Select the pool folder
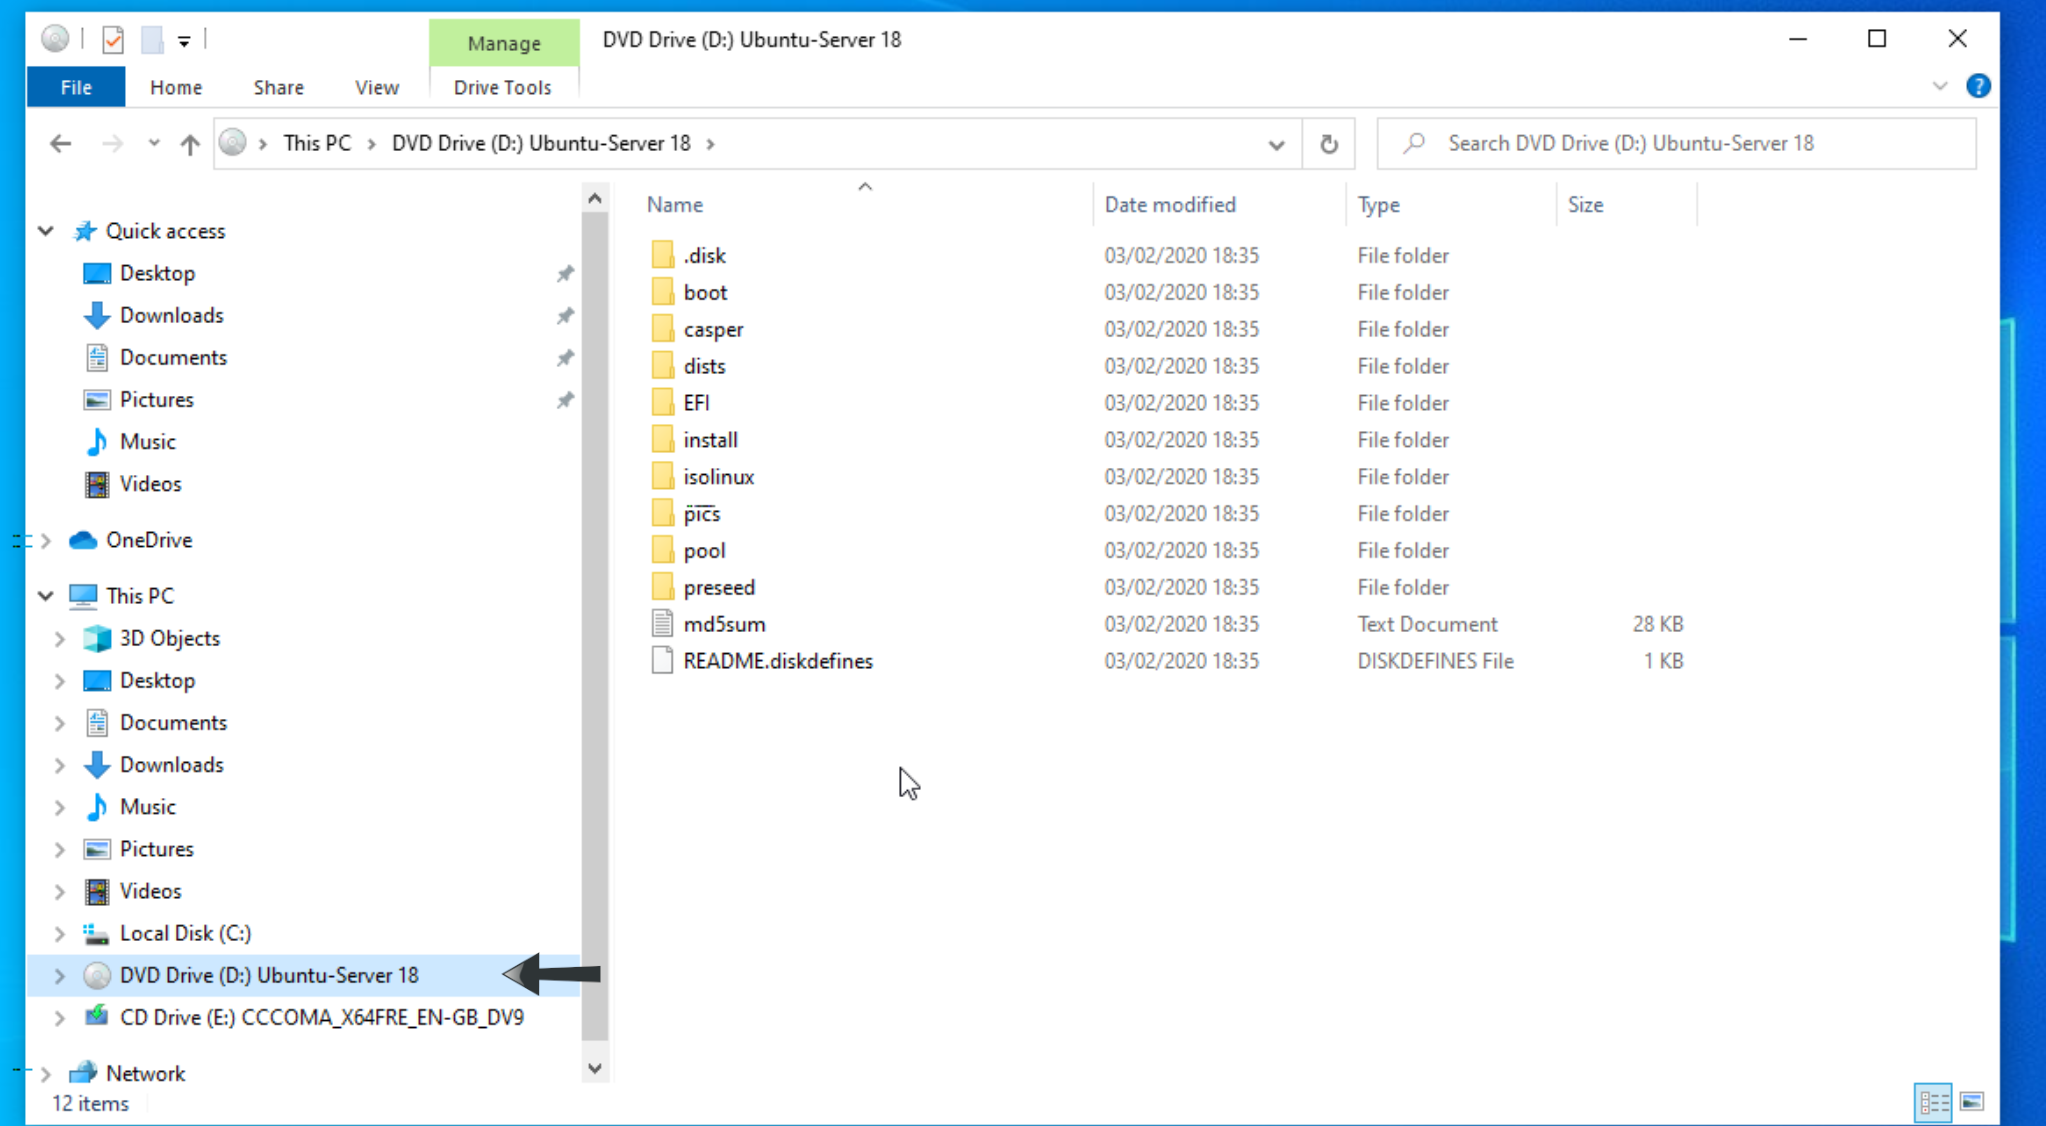The height and width of the screenshot is (1126, 2046). click(x=704, y=551)
